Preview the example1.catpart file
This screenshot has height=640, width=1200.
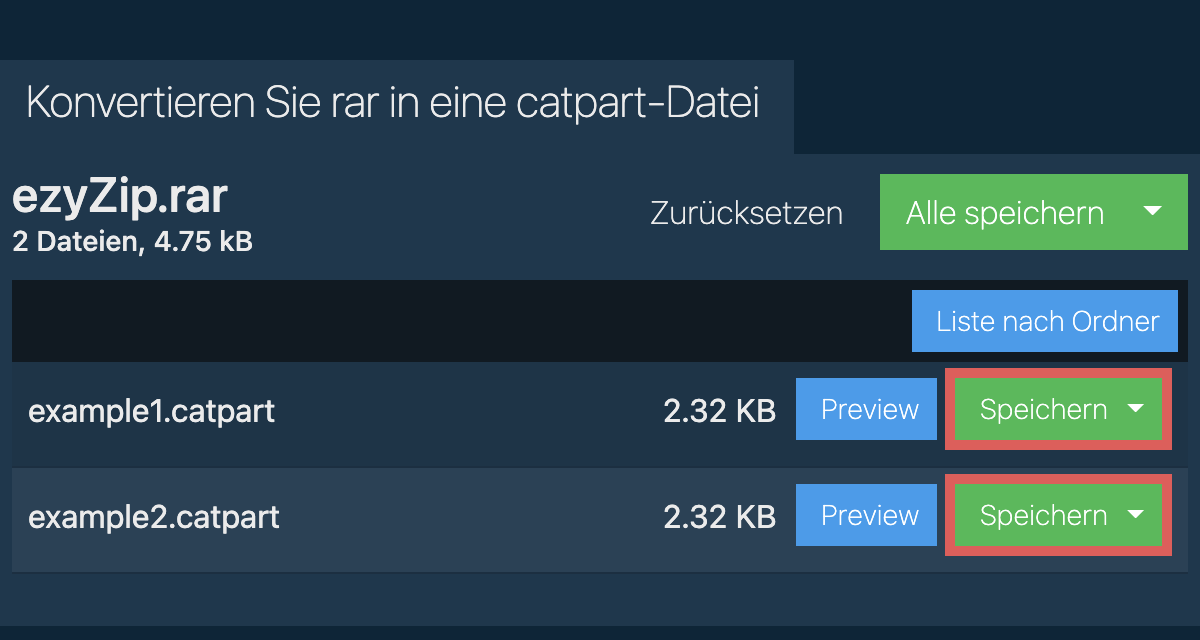(x=869, y=410)
